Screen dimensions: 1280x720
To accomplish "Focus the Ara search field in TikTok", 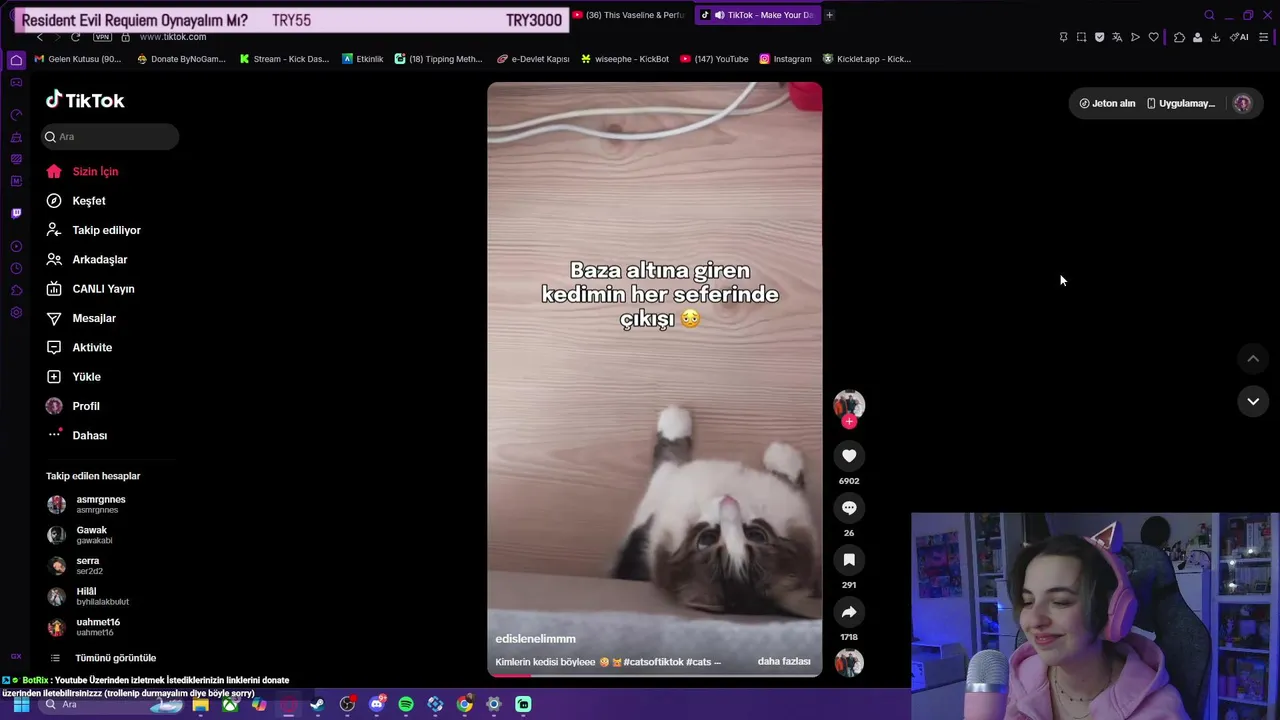I will pyautogui.click(x=110, y=136).
